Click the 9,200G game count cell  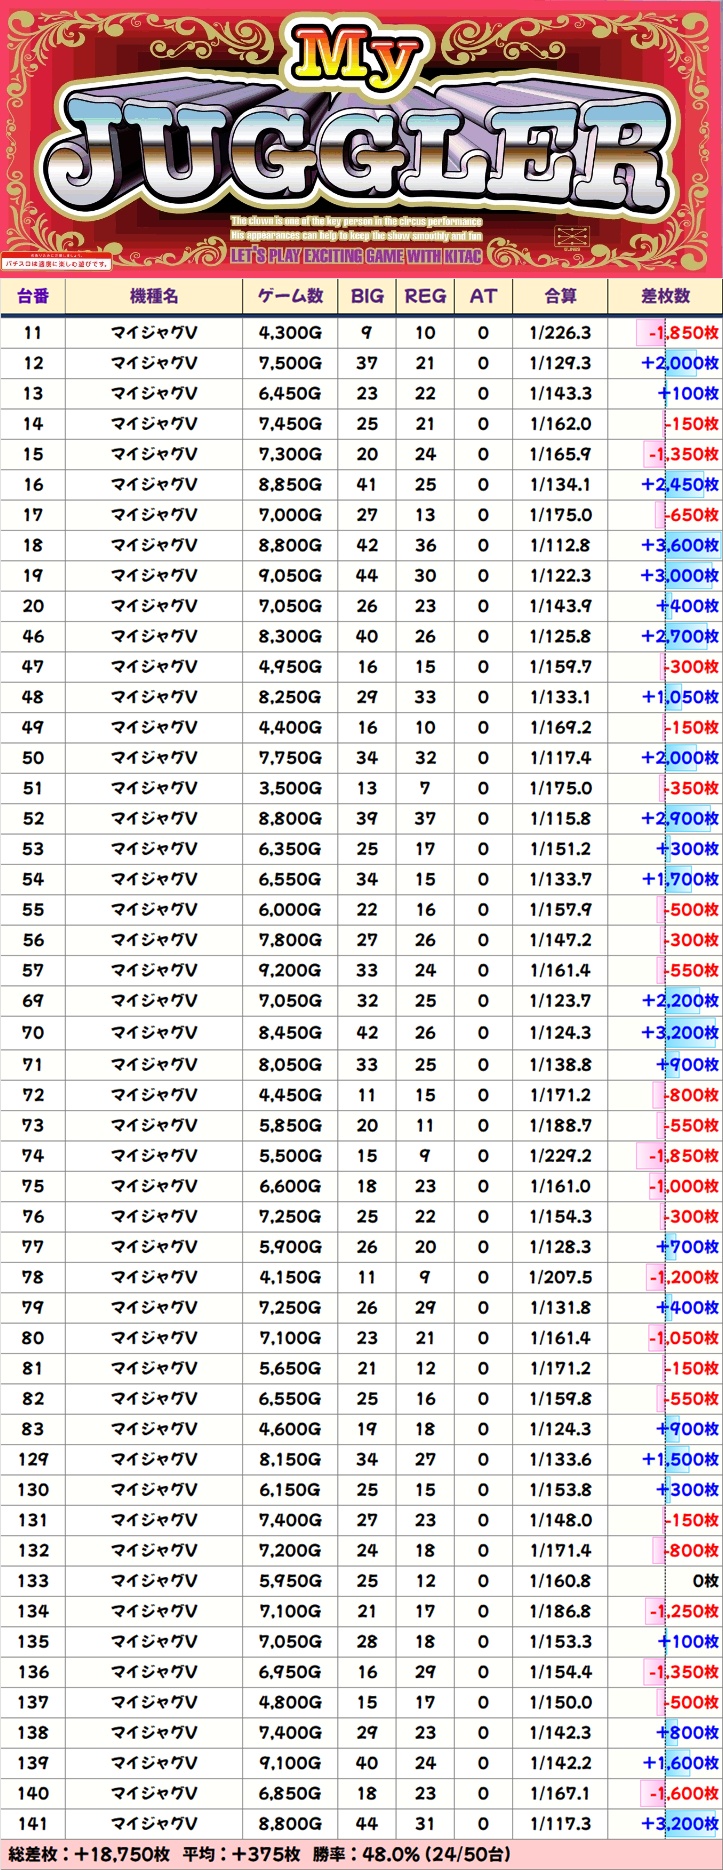[x=290, y=970]
